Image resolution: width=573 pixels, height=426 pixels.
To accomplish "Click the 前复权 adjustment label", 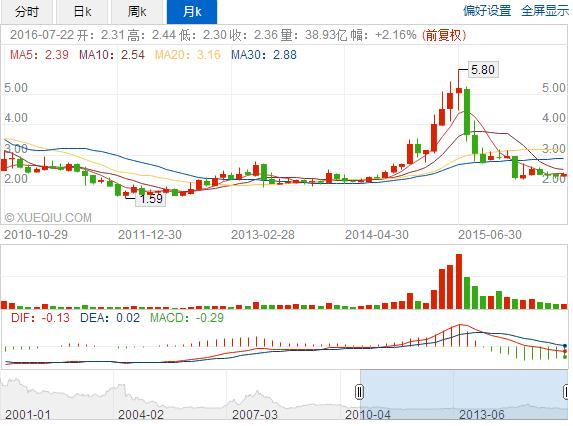I will coord(444,35).
